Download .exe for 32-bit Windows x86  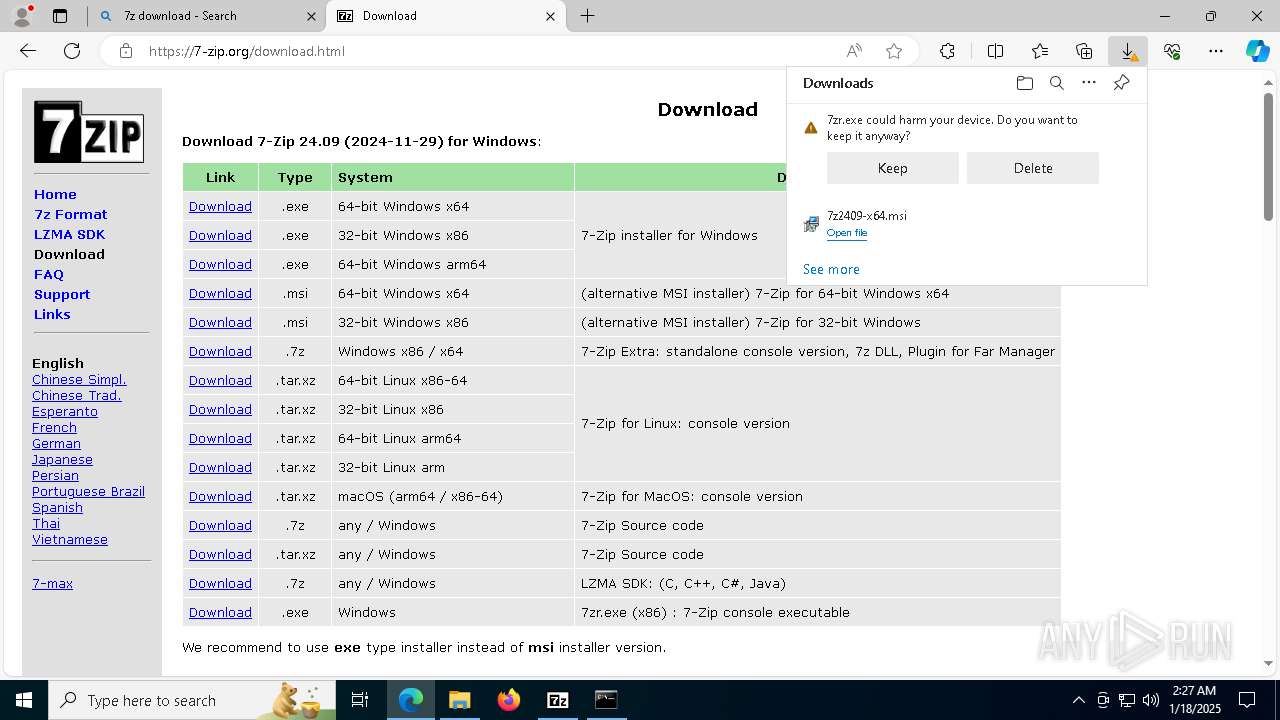pyautogui.click(x=220, y=235)
